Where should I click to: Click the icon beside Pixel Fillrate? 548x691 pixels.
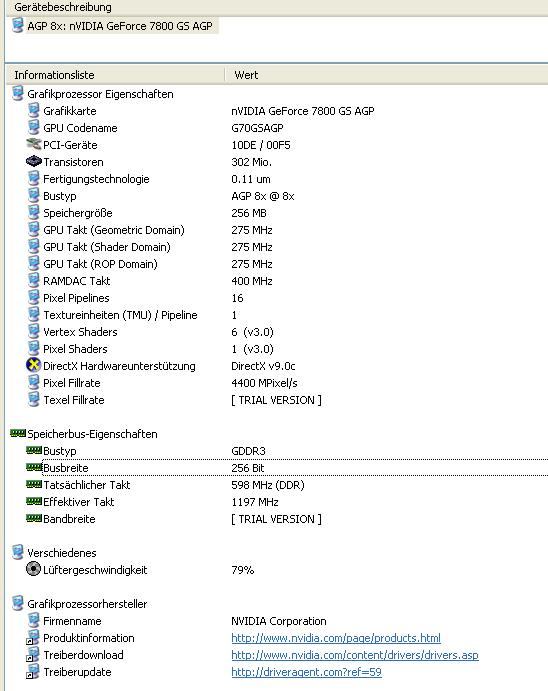pos(33,383)
